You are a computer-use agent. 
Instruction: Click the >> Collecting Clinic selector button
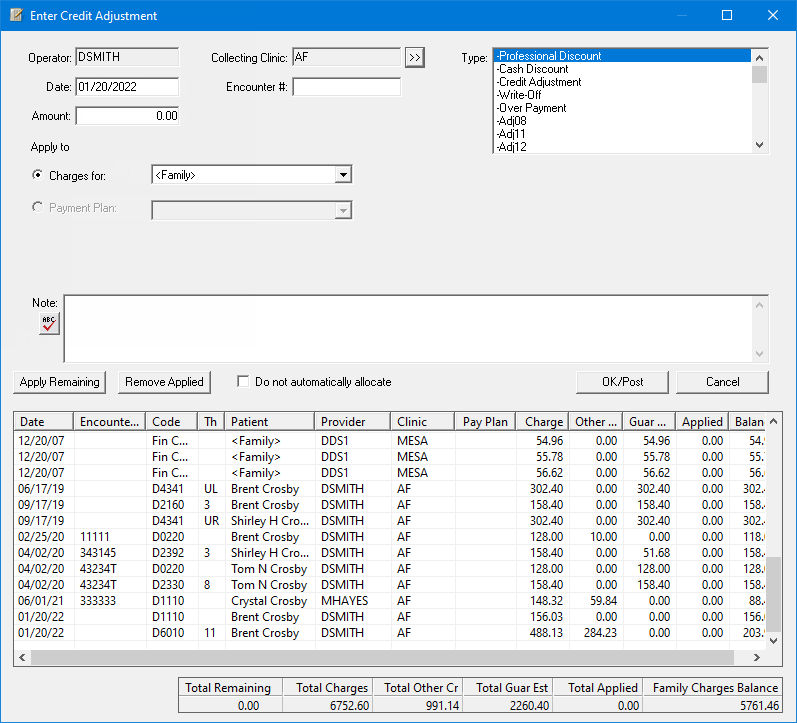click(x=415, y=58)
